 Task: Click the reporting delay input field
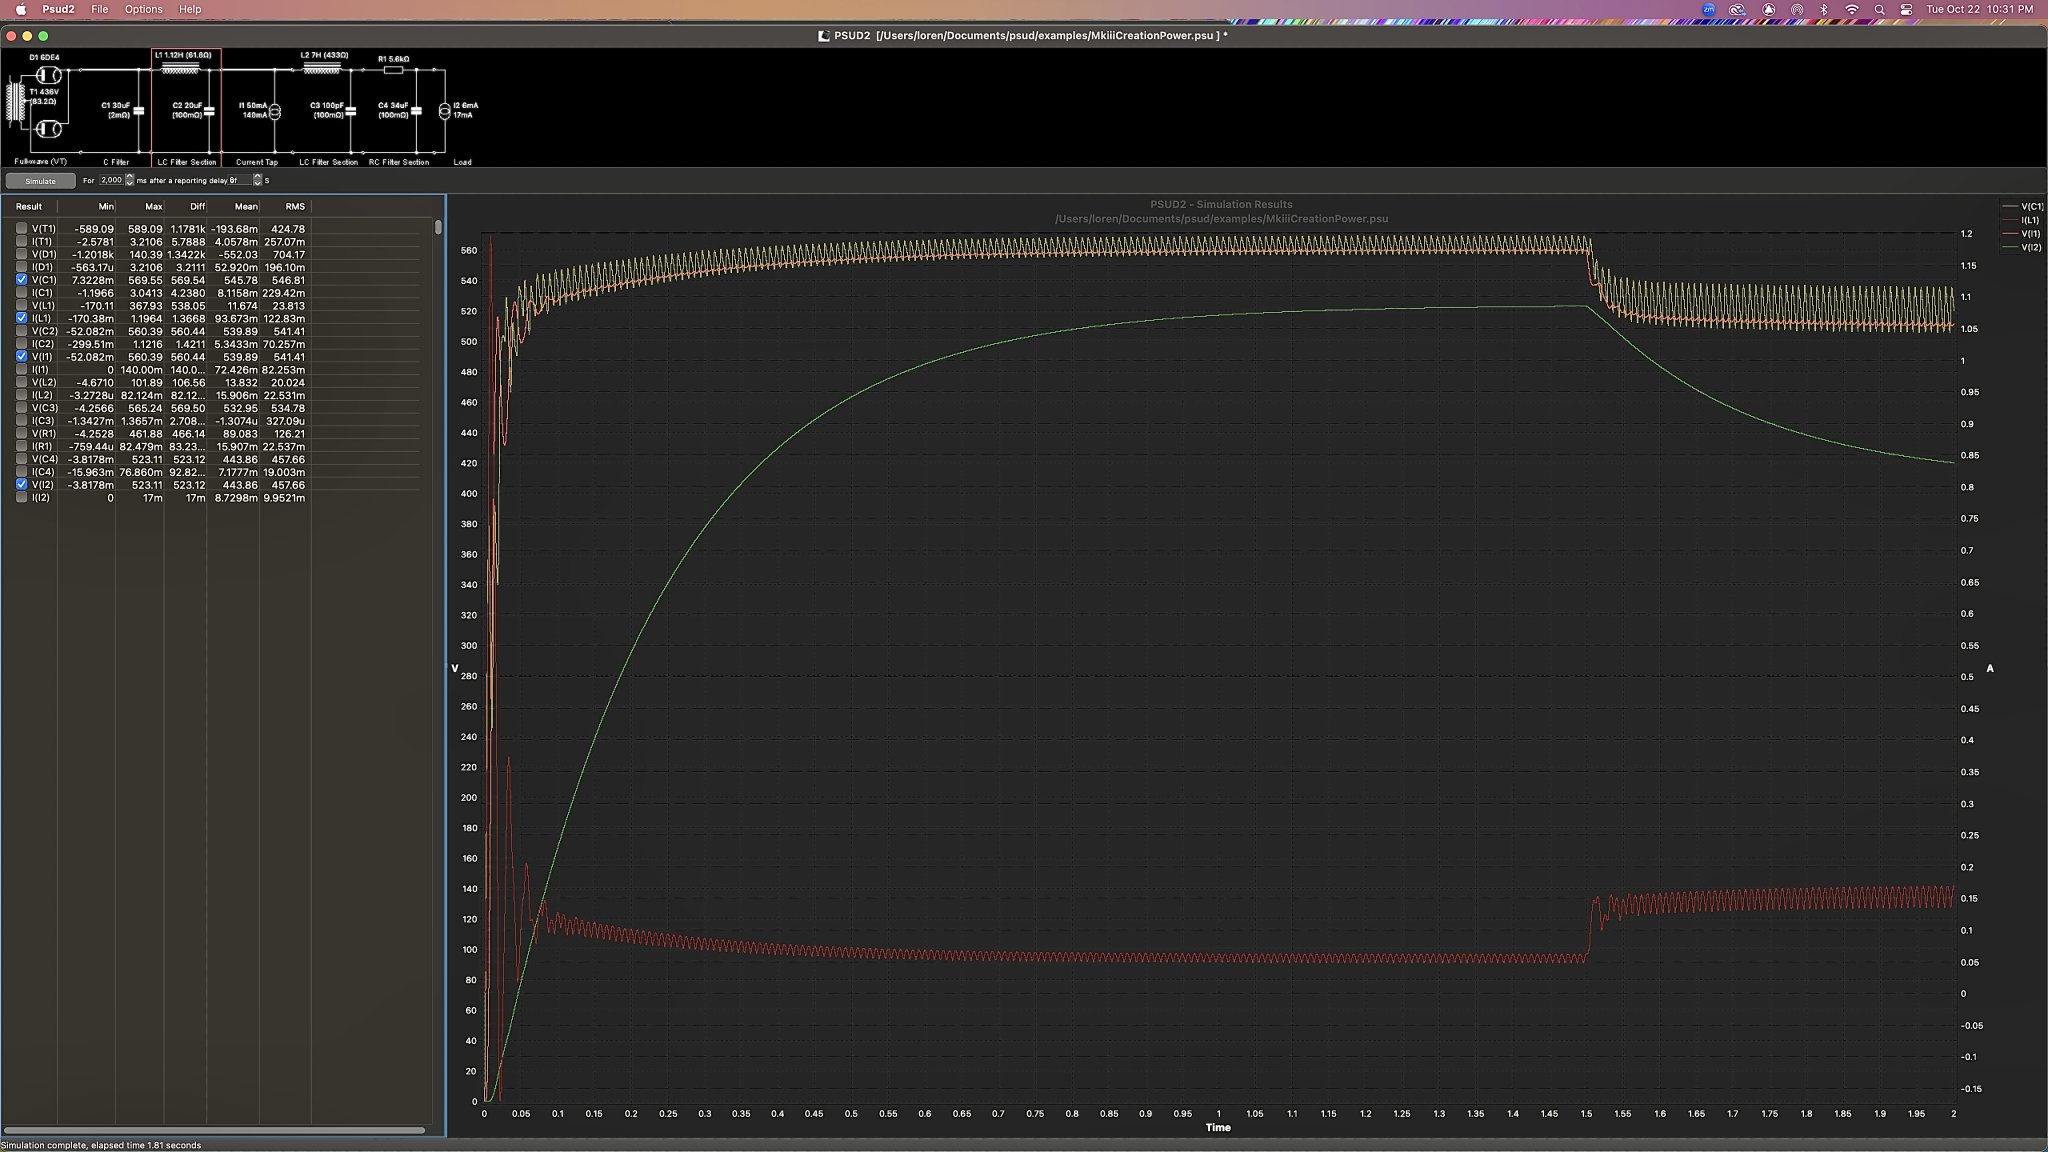tap(240, 180)
